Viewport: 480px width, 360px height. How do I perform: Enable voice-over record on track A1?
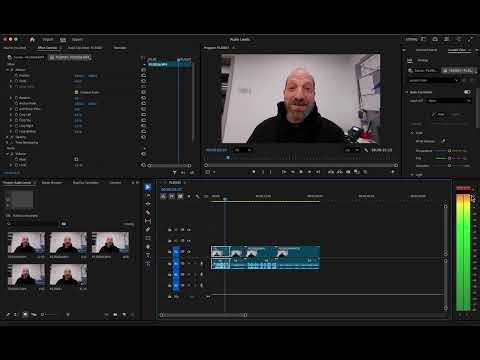pos(202,263)
